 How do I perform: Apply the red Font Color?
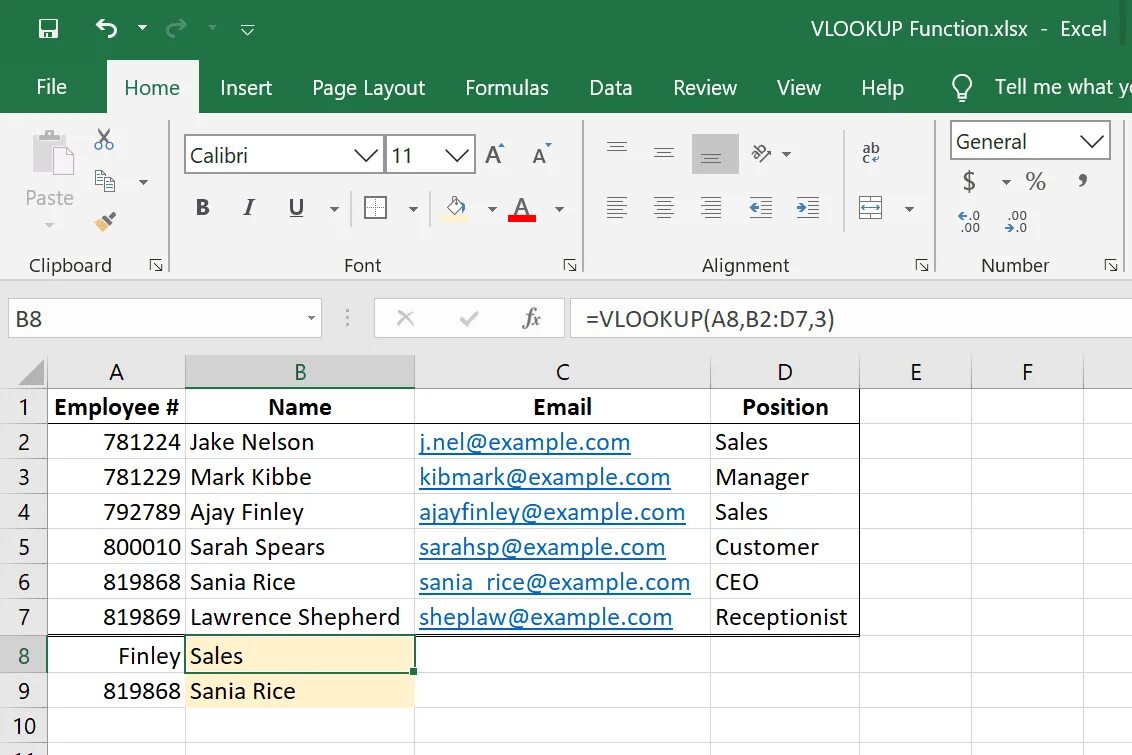pos(522,209)
